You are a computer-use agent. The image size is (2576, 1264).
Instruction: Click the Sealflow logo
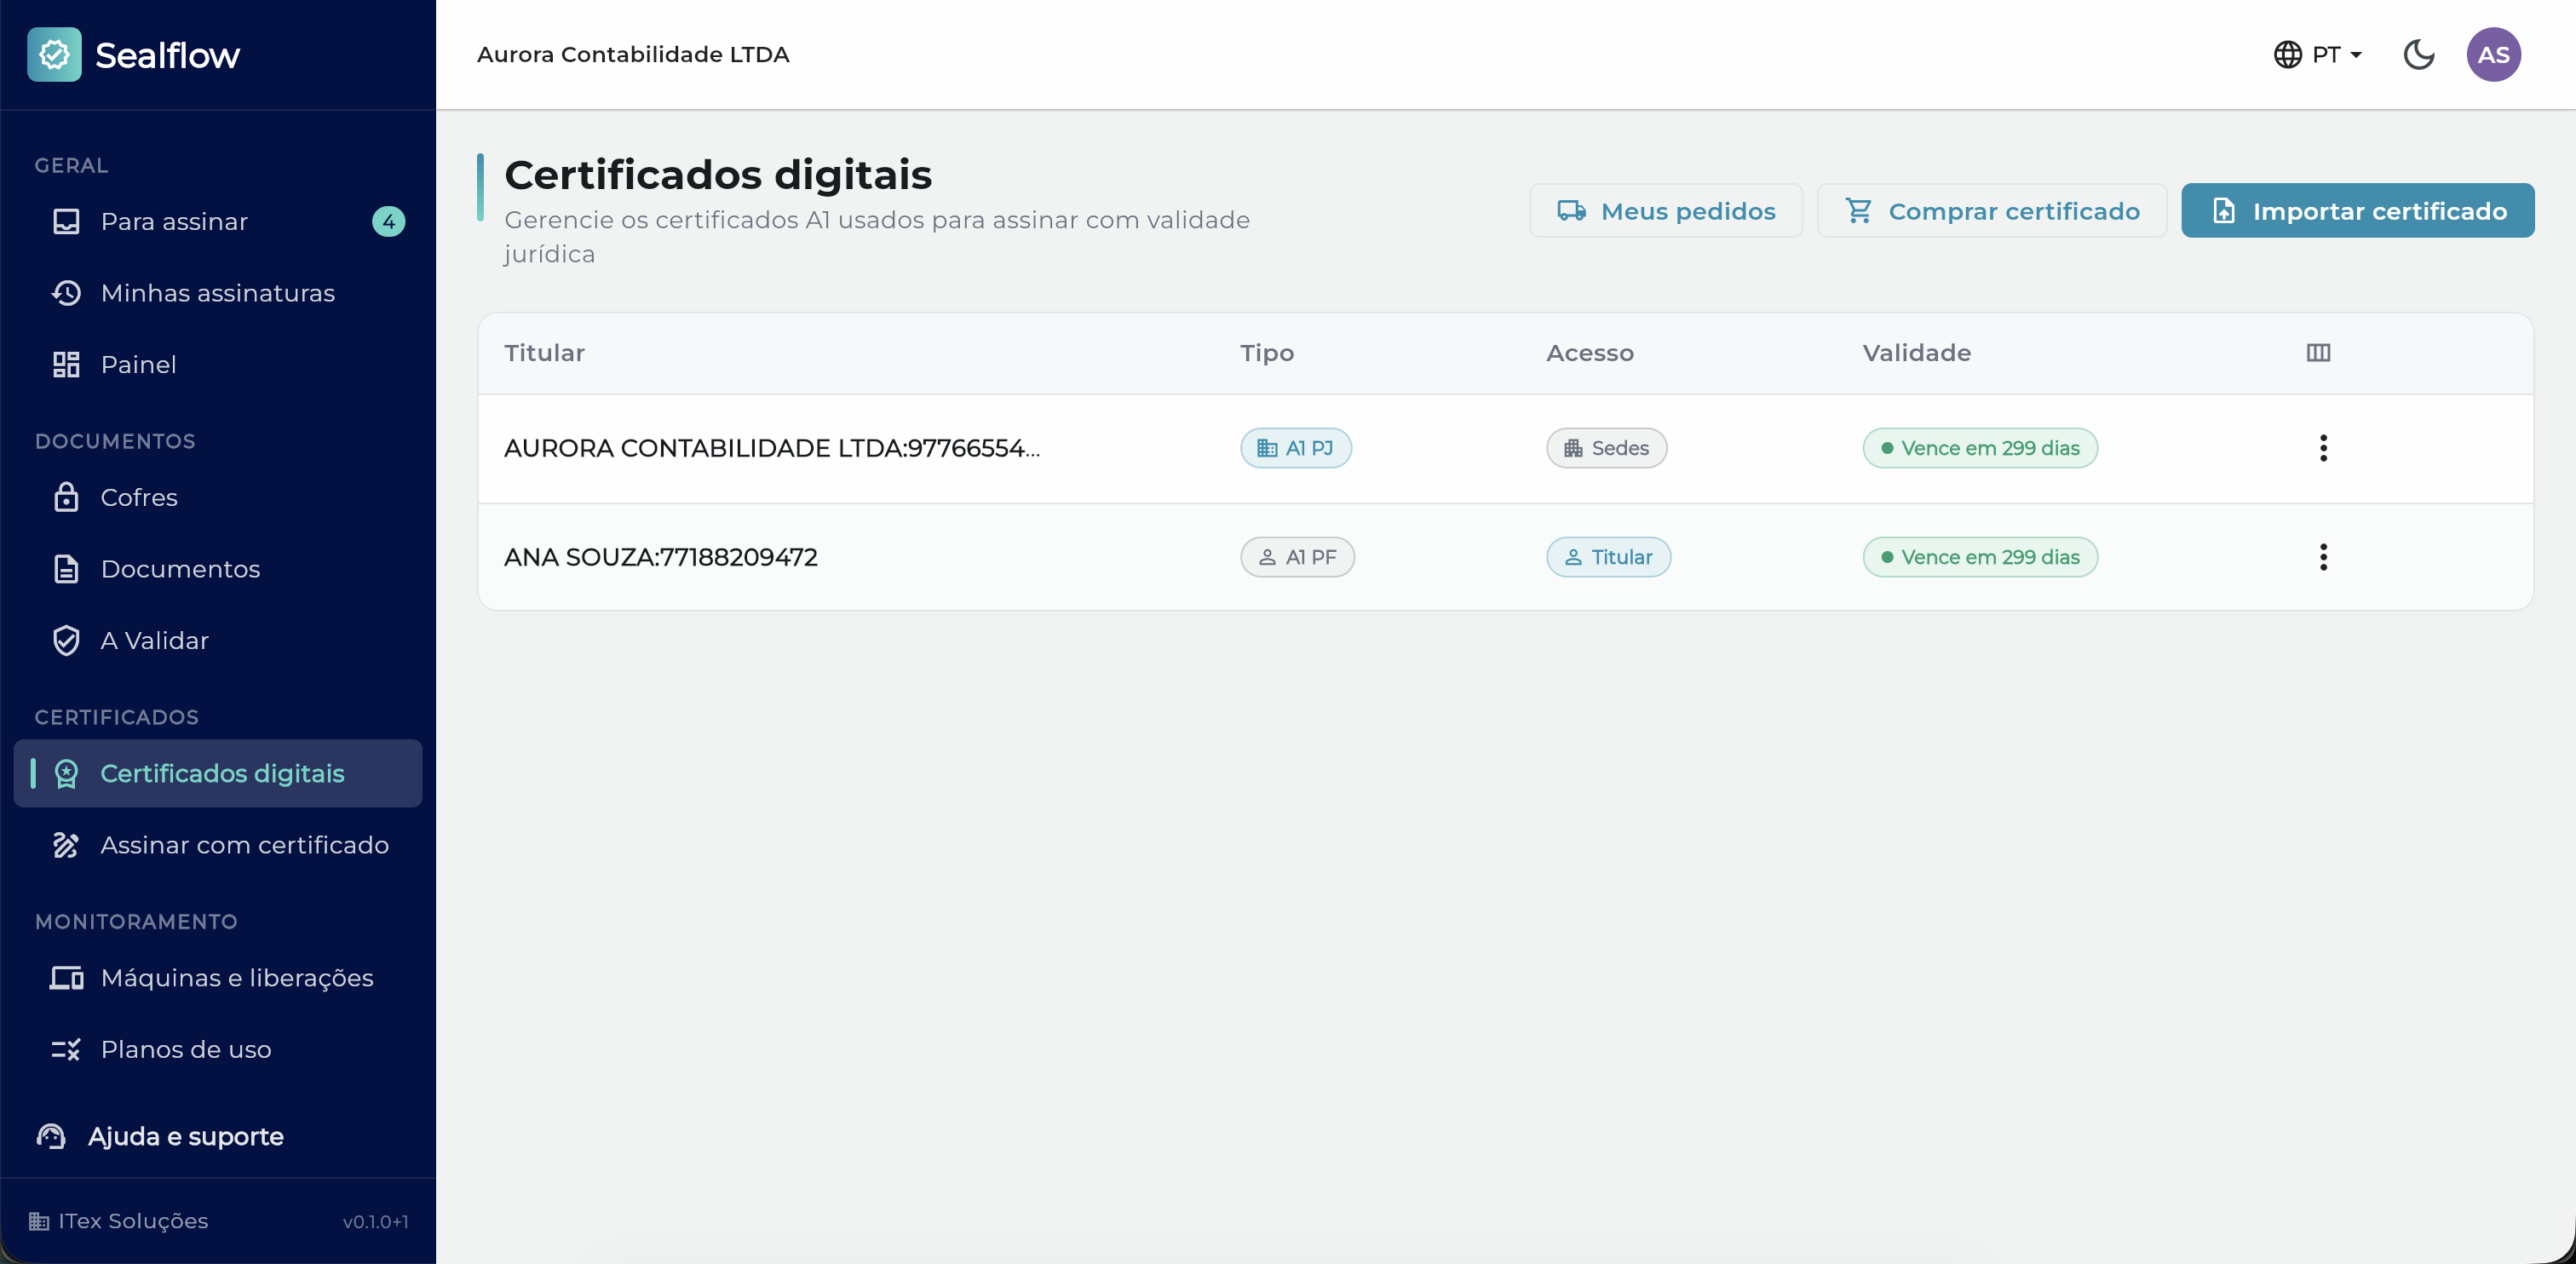[x=134, y=54]
